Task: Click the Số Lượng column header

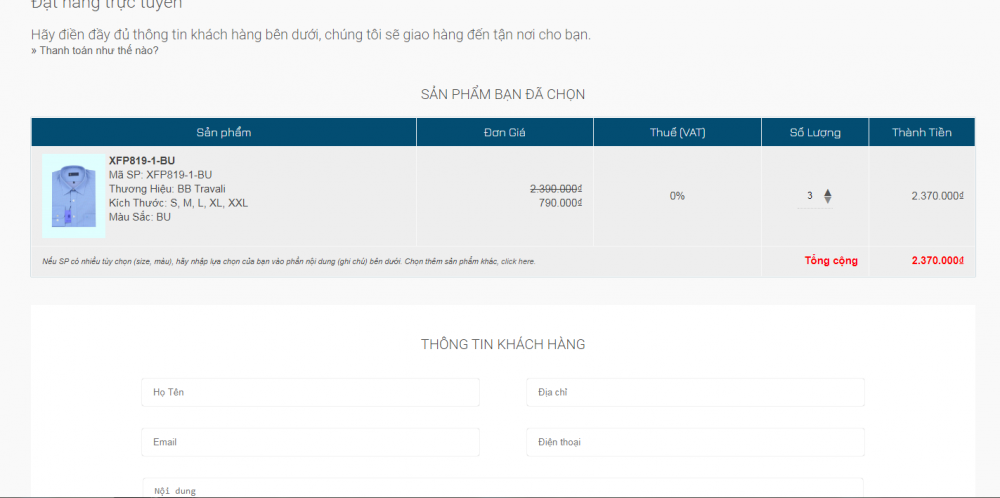Action: [x=814, y=133]
